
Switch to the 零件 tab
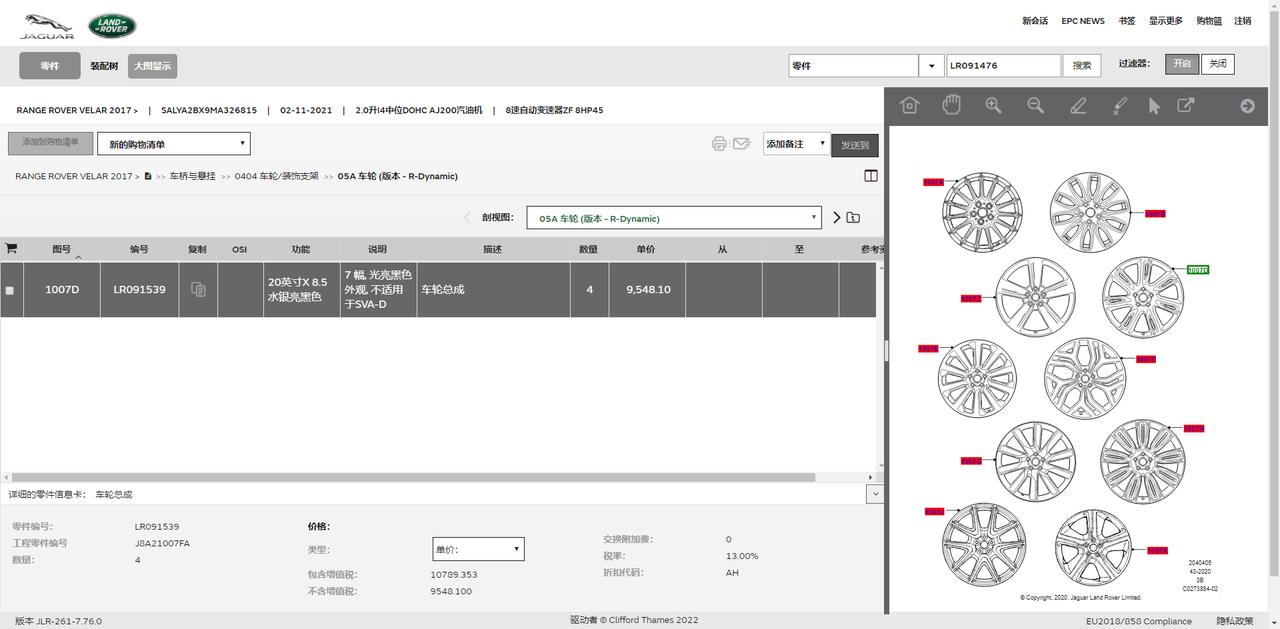pyautogui.click(x=50, y=66)
